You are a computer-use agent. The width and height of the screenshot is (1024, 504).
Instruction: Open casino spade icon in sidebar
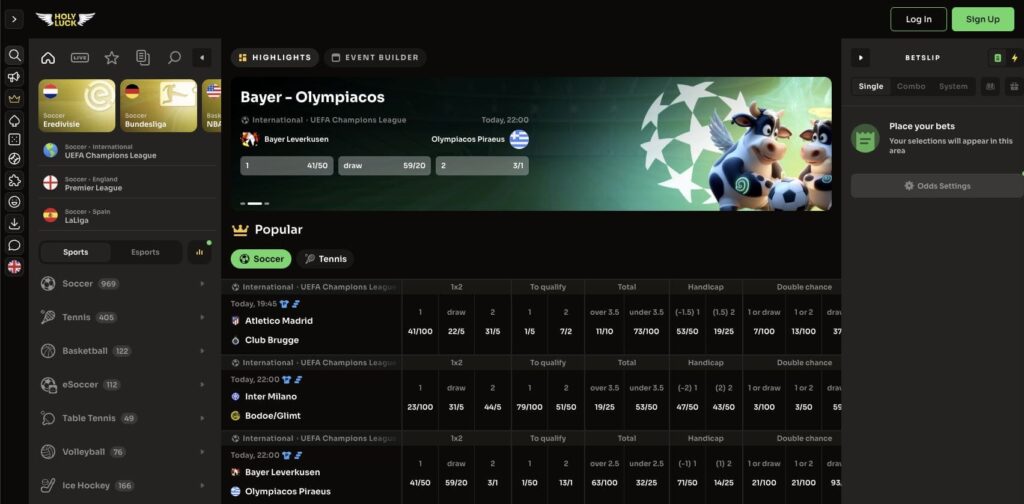(14, 120)
